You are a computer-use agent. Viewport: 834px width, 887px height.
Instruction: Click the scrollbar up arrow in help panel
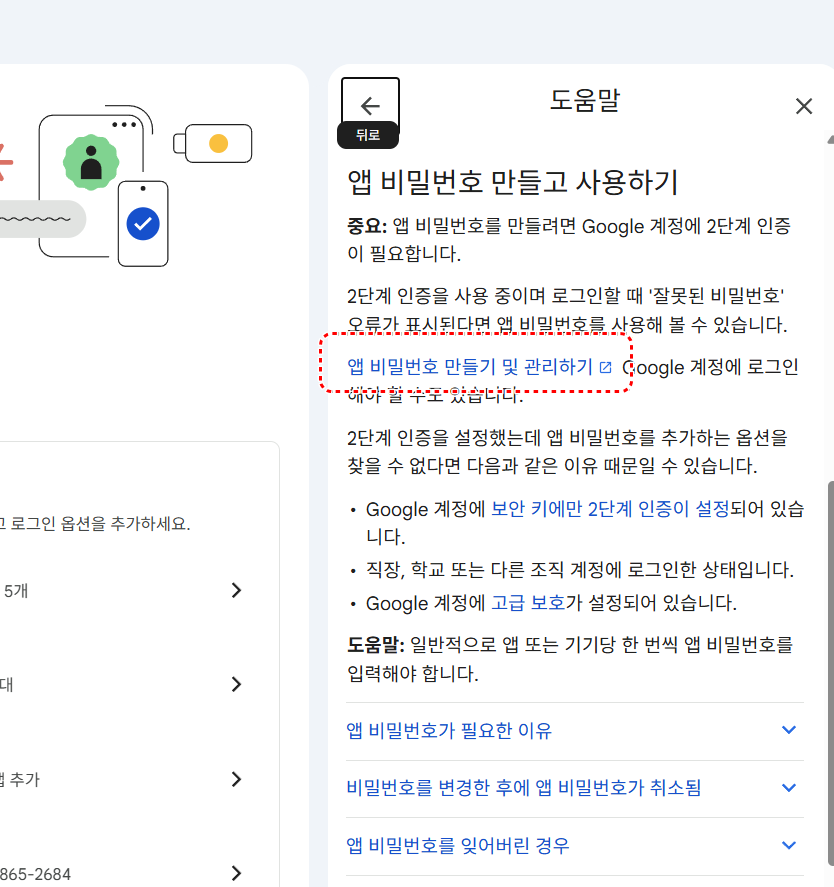click(828, 139)
